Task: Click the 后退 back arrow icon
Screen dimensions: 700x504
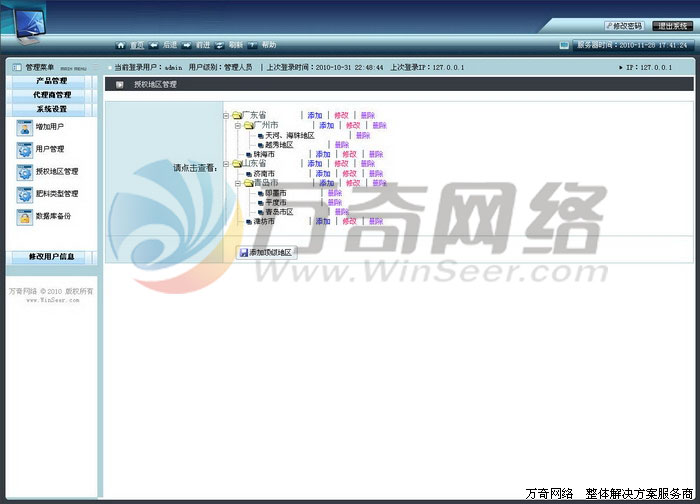Action: 154,45
